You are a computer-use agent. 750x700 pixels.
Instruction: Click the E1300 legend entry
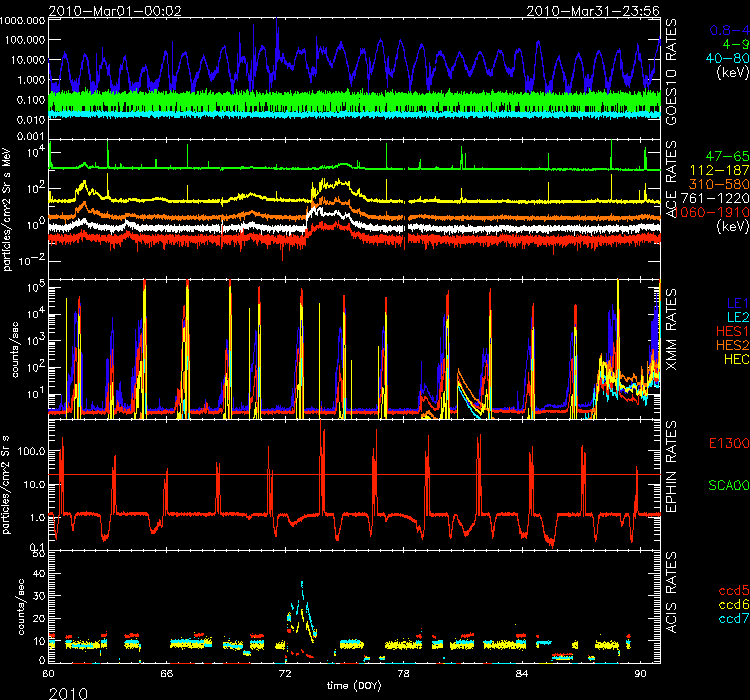(729, 443)
